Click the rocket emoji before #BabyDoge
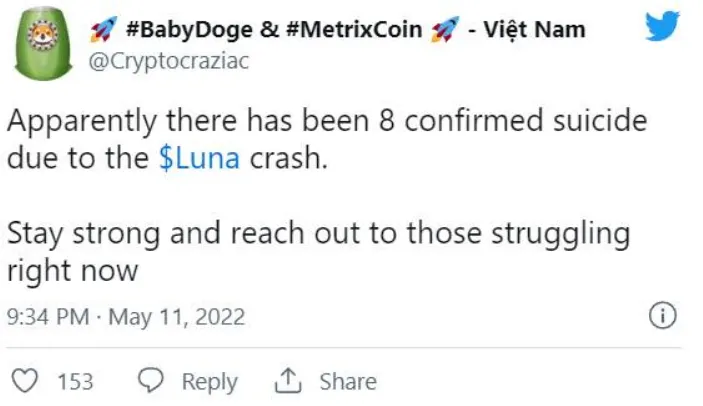The width and height of the screenshot is (703, 406). tap(102, 30)
